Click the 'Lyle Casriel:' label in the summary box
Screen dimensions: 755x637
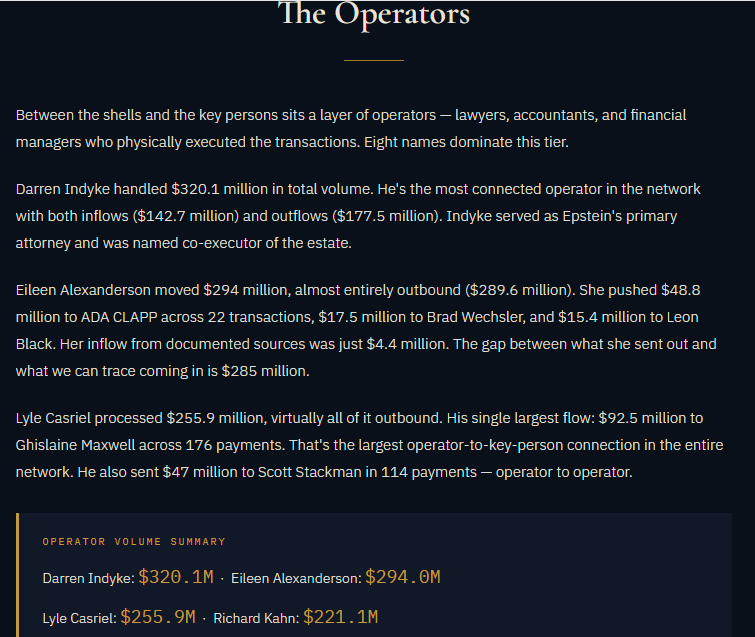click(79, 618)
